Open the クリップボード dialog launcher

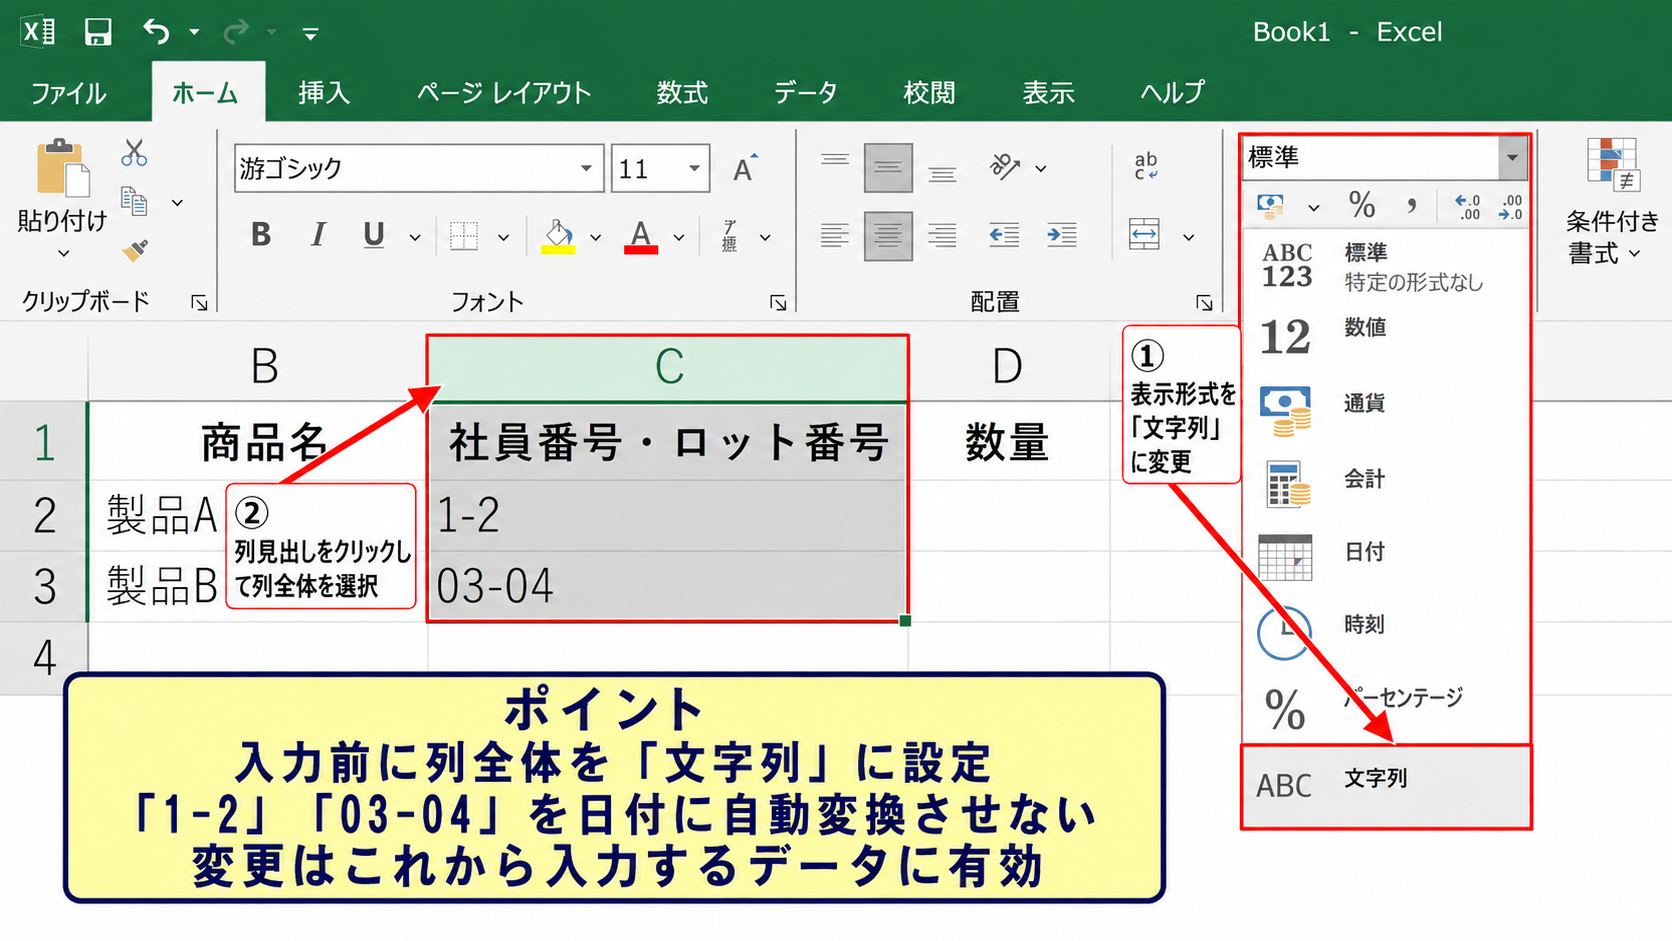pos(199,303)
